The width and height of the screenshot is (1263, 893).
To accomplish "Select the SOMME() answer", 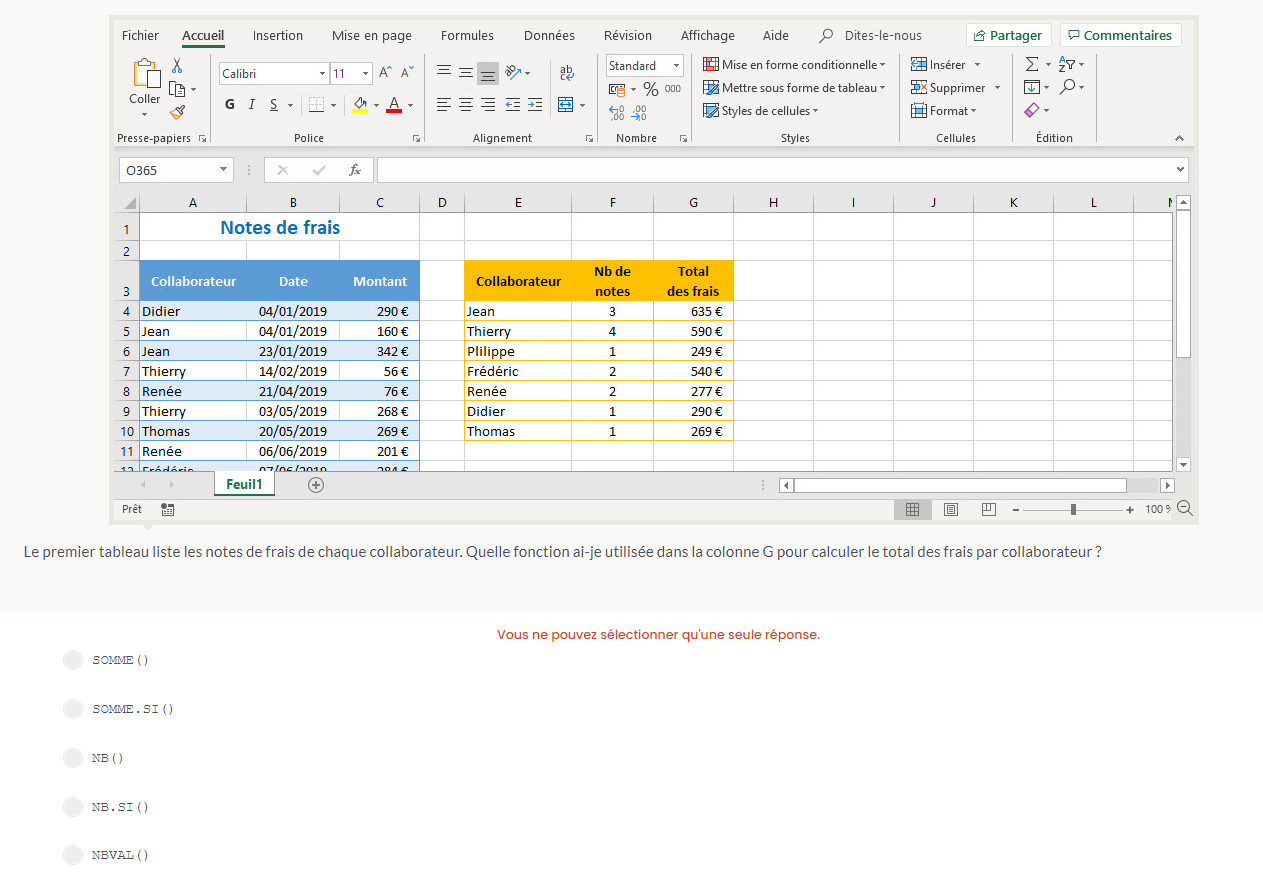I will (x=73, y=660).
